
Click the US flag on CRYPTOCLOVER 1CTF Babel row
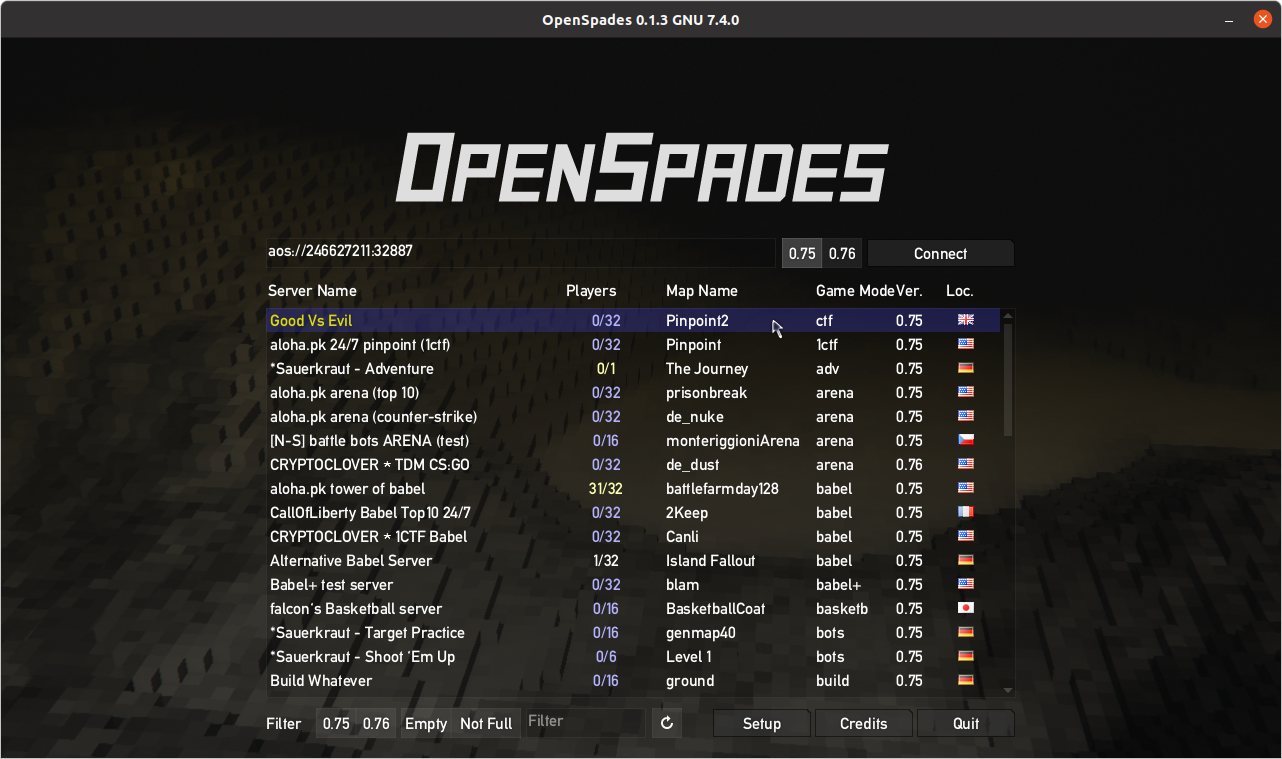(965, 536)
